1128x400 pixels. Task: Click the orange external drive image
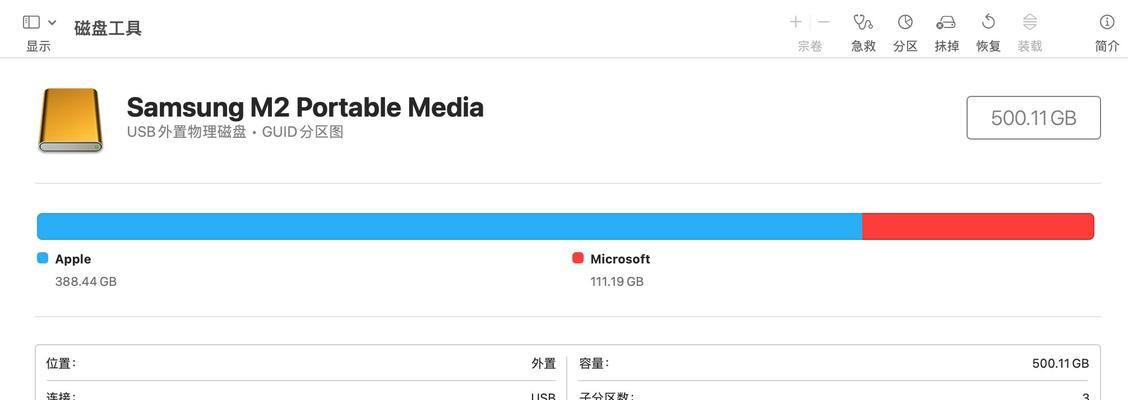tap(70, 120)
